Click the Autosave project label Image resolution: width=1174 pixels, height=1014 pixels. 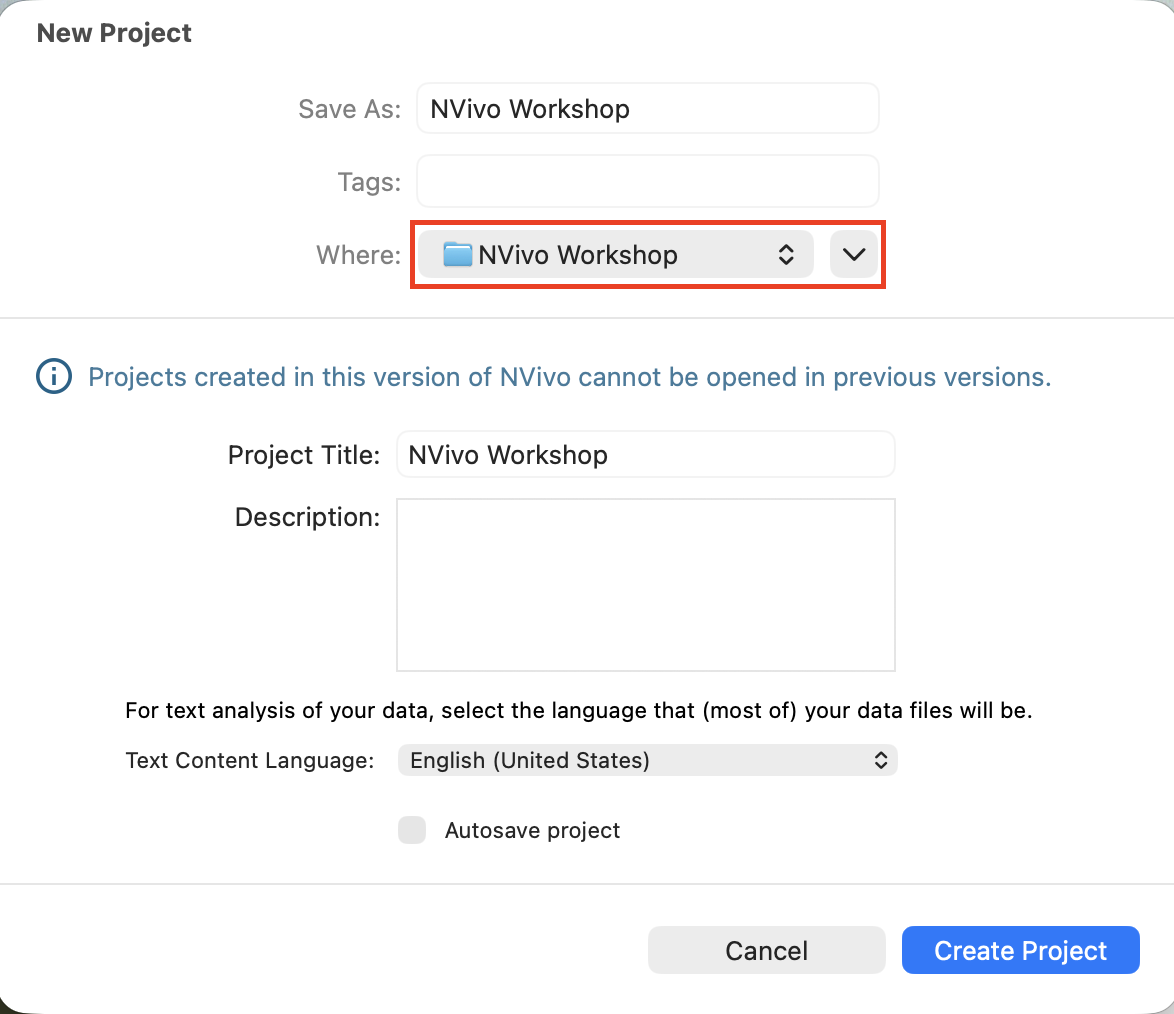coord(532,830)
